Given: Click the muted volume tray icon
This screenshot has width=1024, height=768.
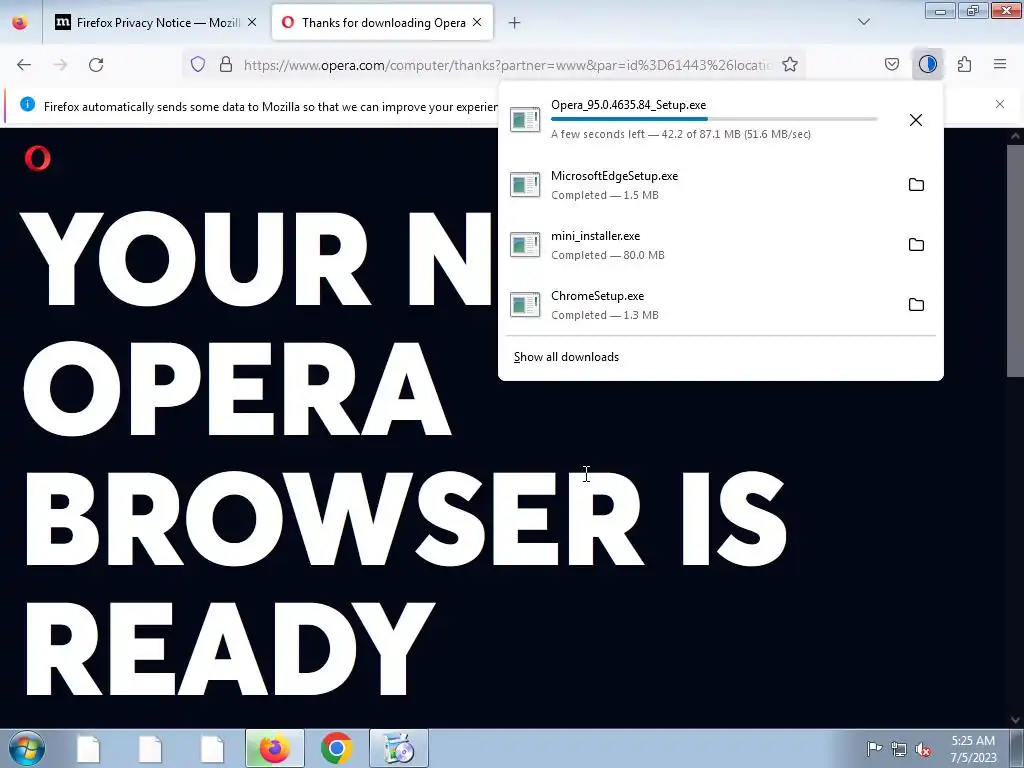Looking at the screenshot, I should (x=923, y=749).
